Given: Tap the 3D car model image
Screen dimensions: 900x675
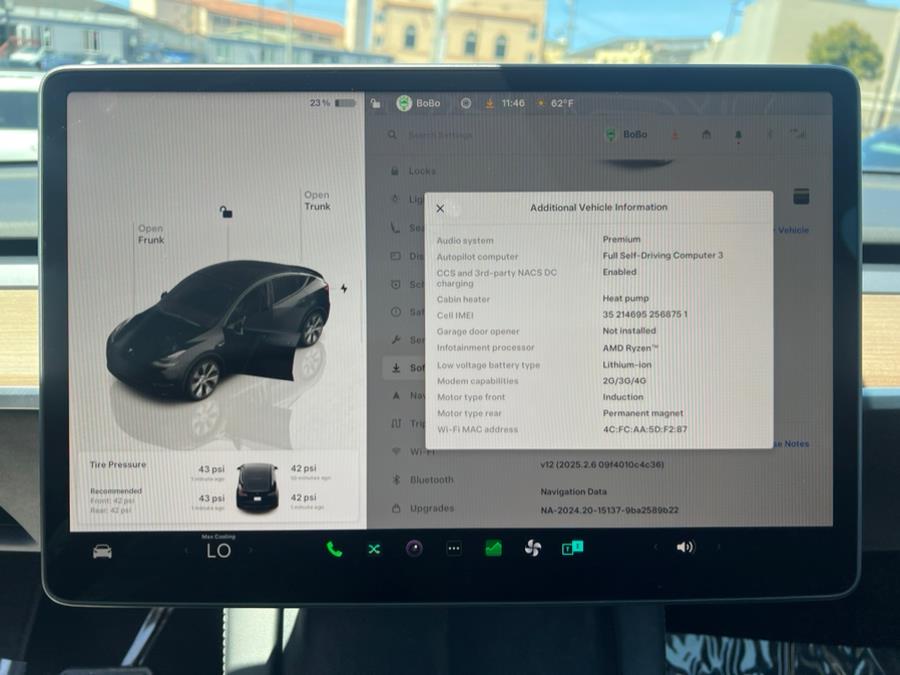Looking at the screenshot, I should tap(218, 330).
